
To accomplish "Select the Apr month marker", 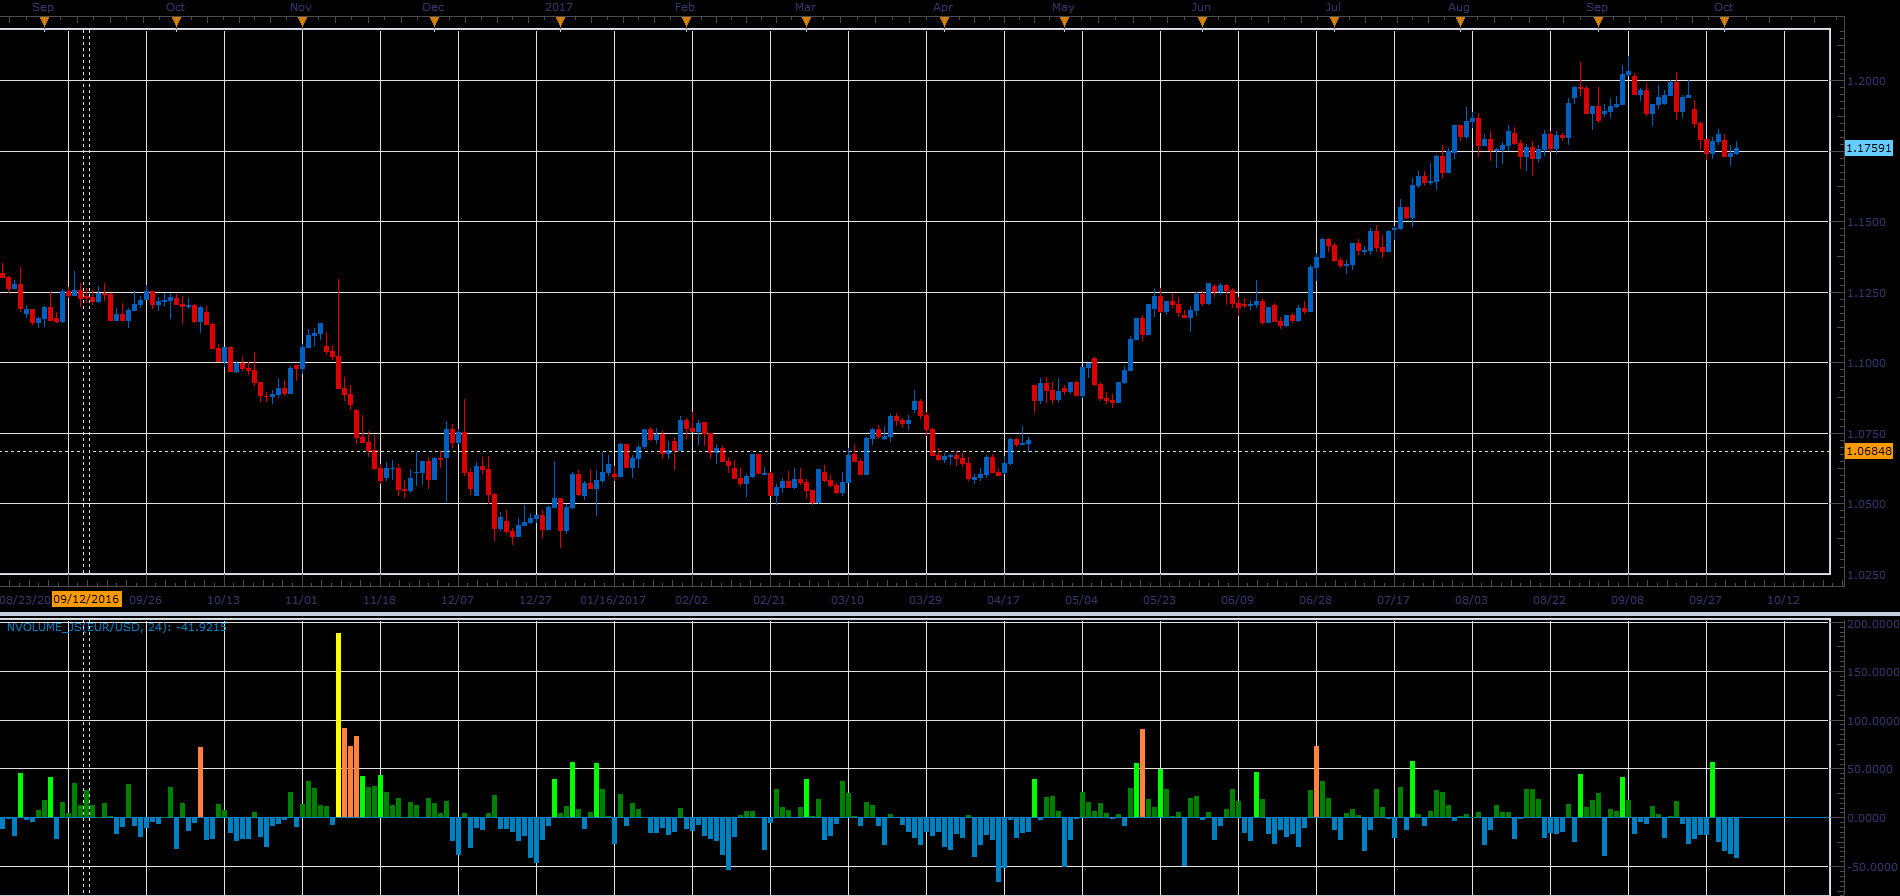I will (x=943, y=7).
